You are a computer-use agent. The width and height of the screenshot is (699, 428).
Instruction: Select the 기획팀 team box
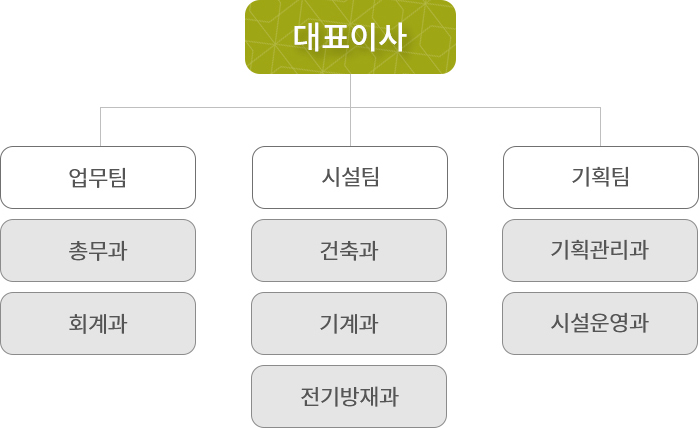[x=600, y=177]
